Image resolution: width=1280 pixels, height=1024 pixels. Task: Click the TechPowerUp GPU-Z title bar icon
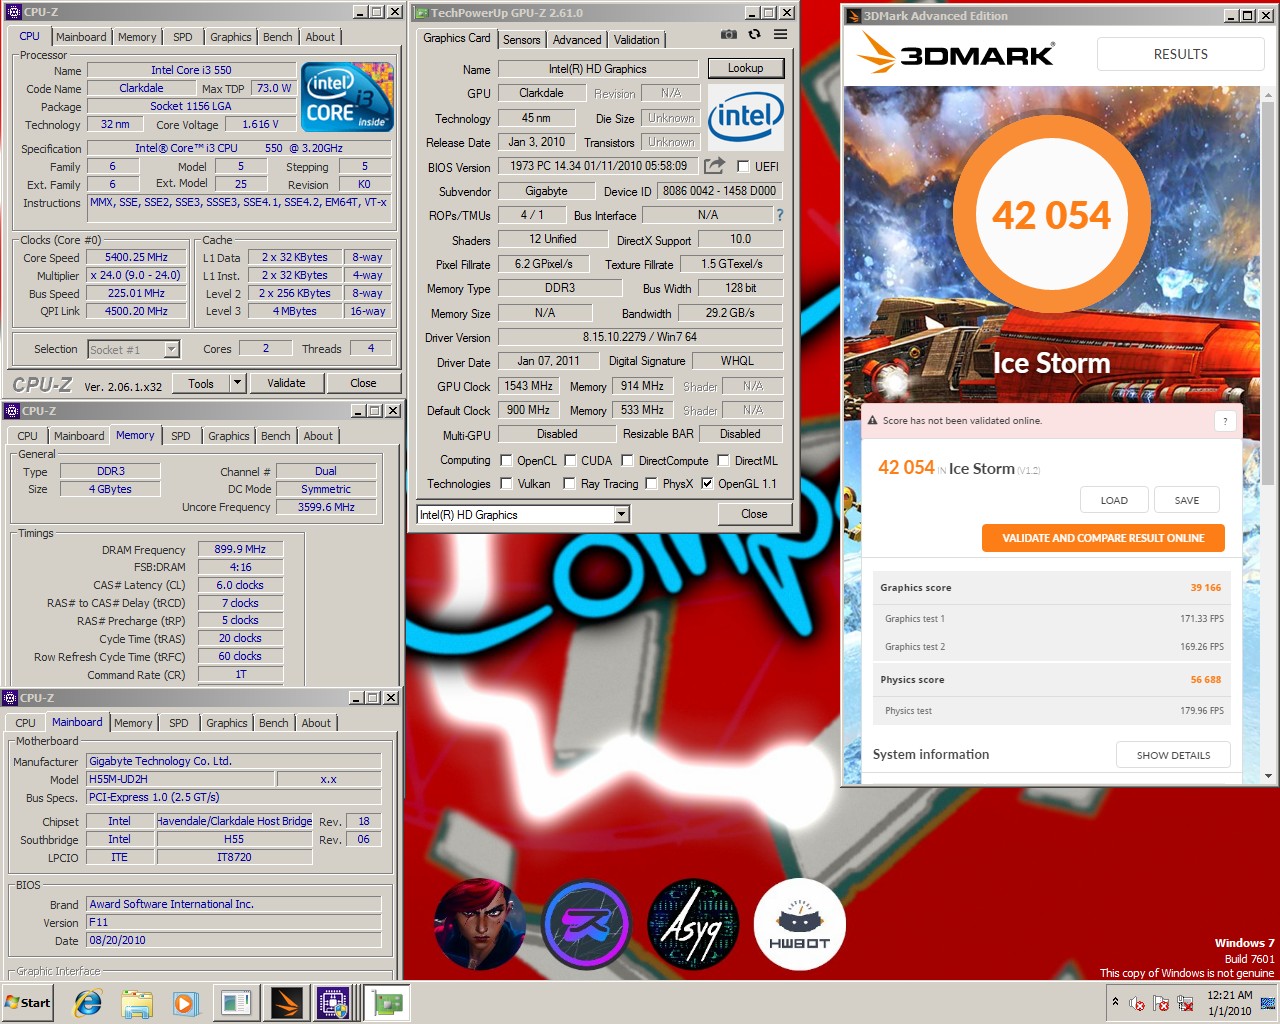click(x=421, y=13)
